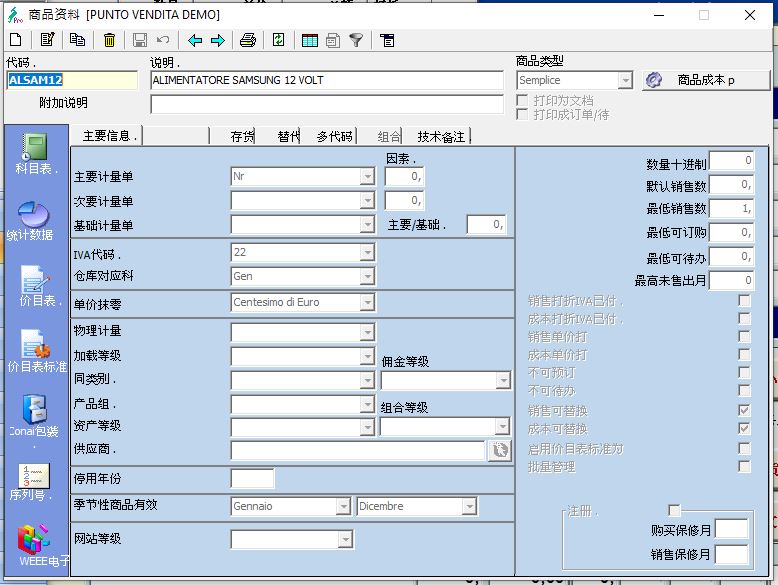Click the 商品成本 p gear button
This screenshot has height=585, width=778.
click(x=706, y=80)
